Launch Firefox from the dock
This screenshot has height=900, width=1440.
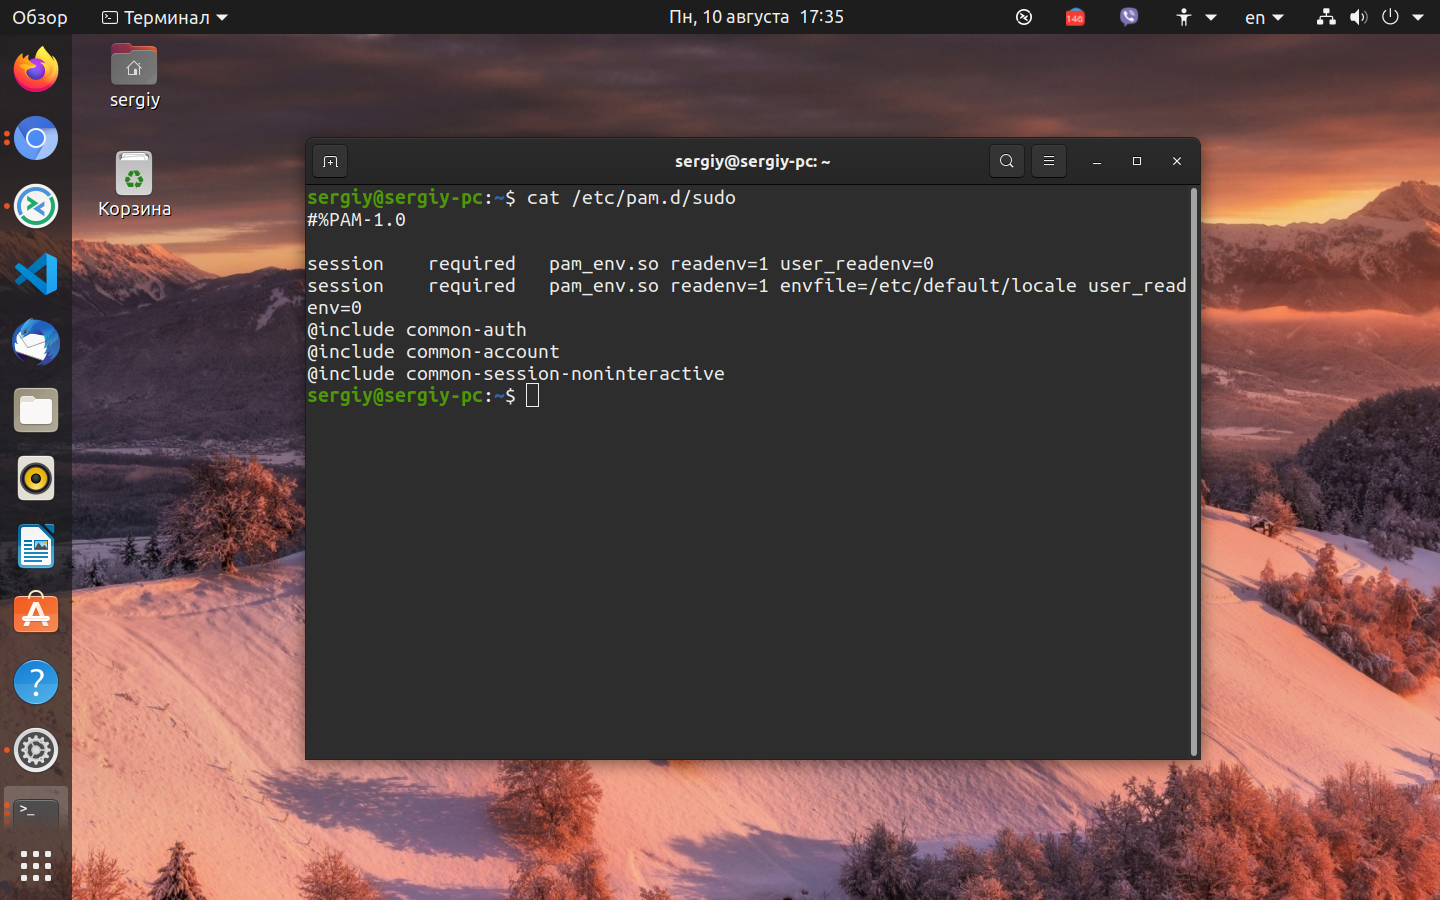(36, 70)
